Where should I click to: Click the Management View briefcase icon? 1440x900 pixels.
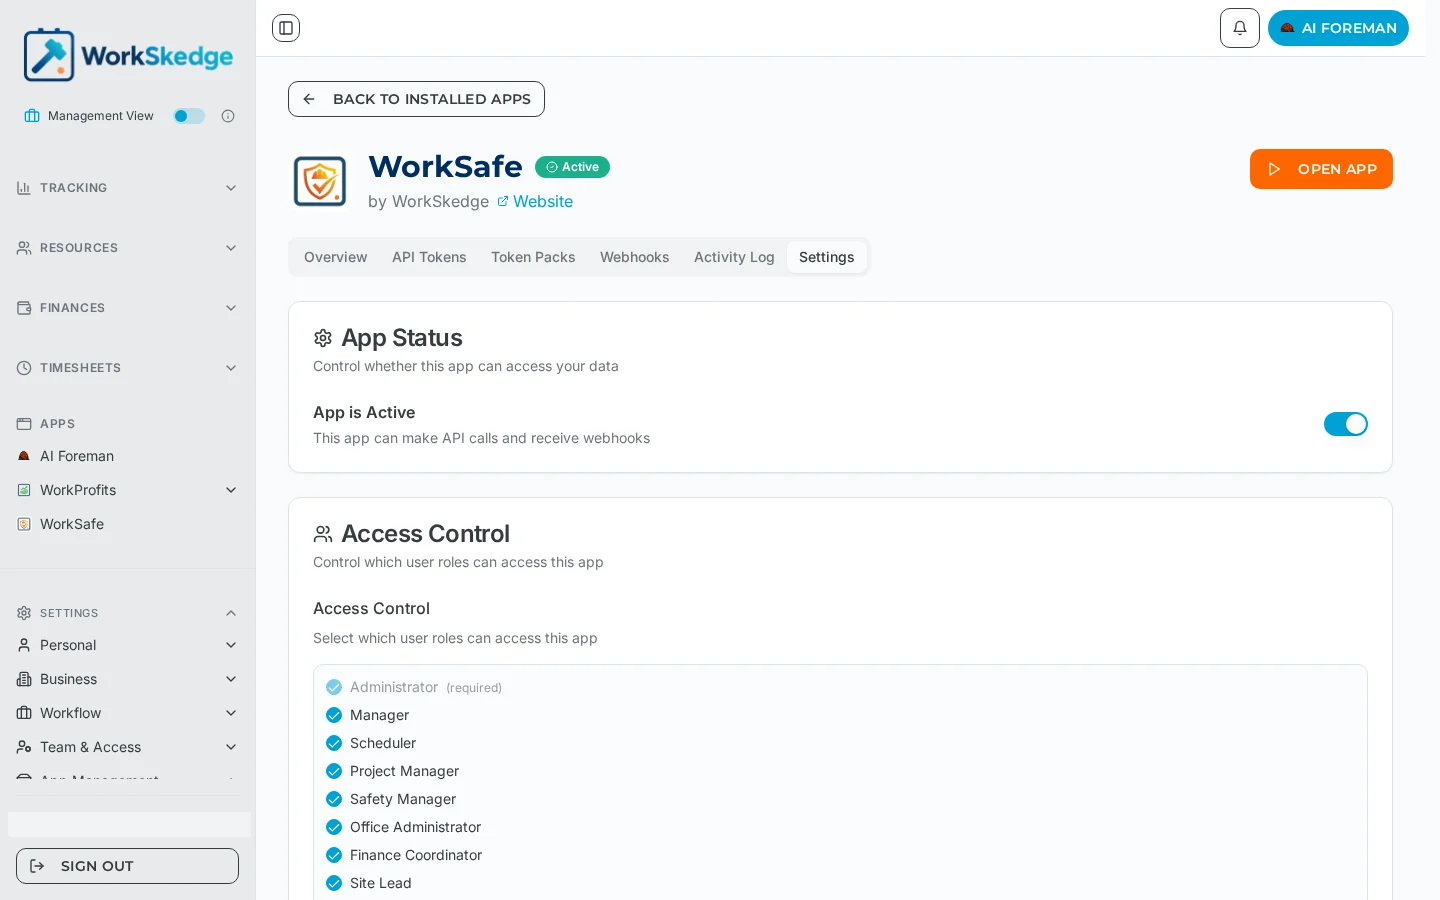(x=32, y=116)
